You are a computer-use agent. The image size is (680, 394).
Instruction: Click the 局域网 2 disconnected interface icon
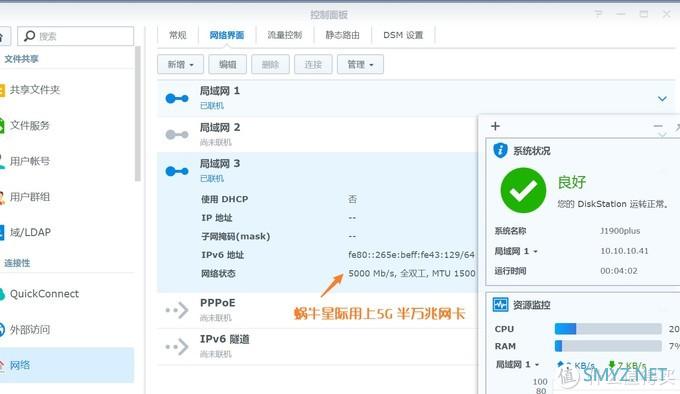click(x=177, y=135)
